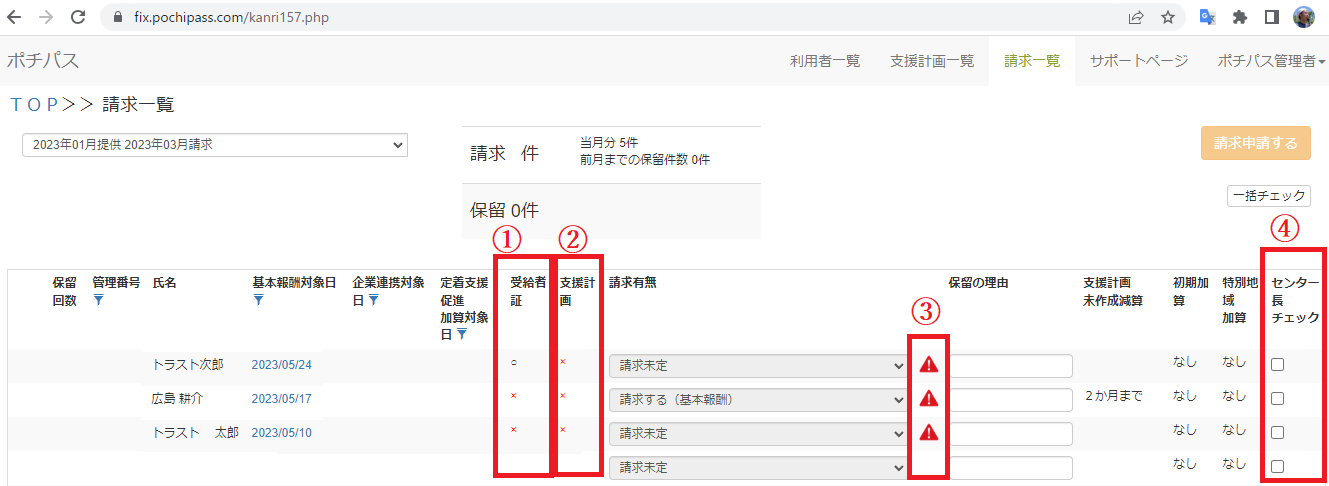Select the name トラスト 太郎
The height and width of the screenshot is (486, 1329).
pyautogui.click(x=195, y=432)
